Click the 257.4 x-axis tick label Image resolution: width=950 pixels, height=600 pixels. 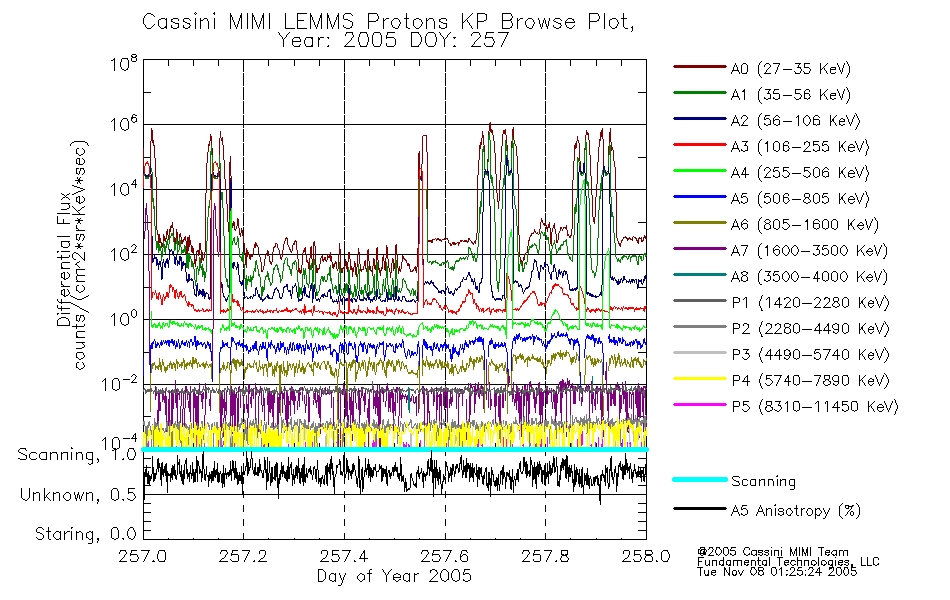(x=344, y=556)
